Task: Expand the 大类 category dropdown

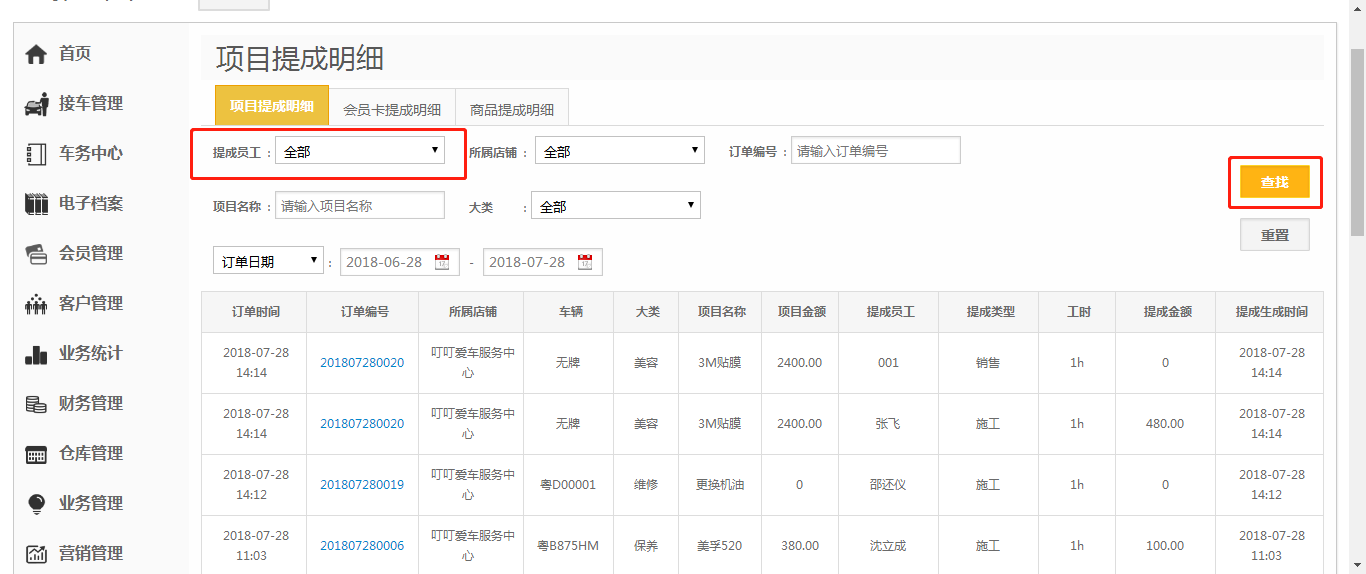Action: pyautogui.click(x=615, y=206)
